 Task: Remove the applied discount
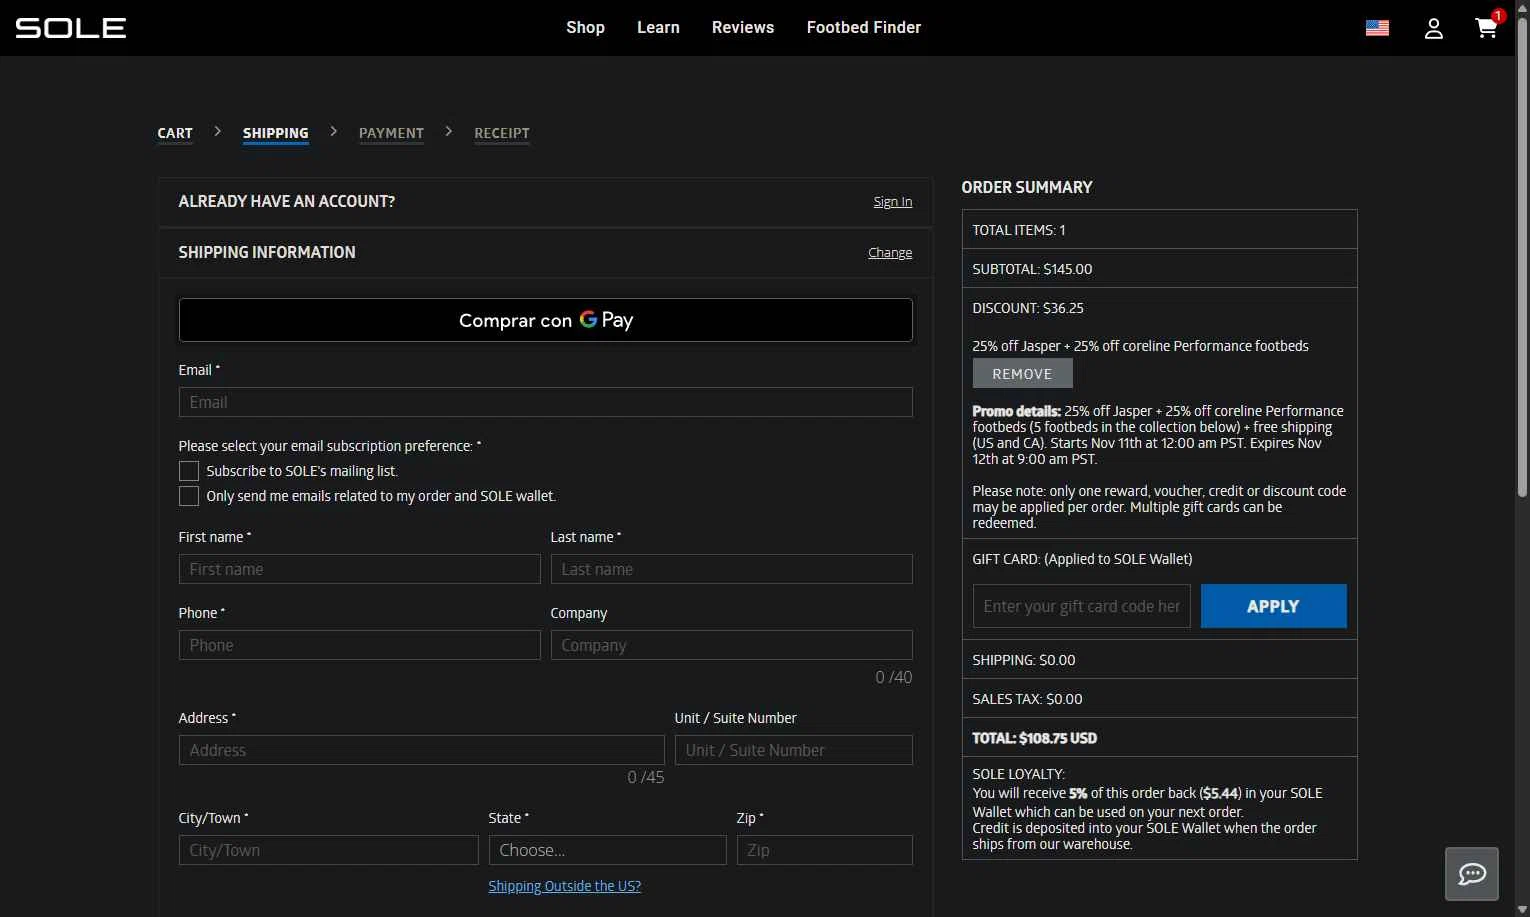click(x=1022, y=373)
